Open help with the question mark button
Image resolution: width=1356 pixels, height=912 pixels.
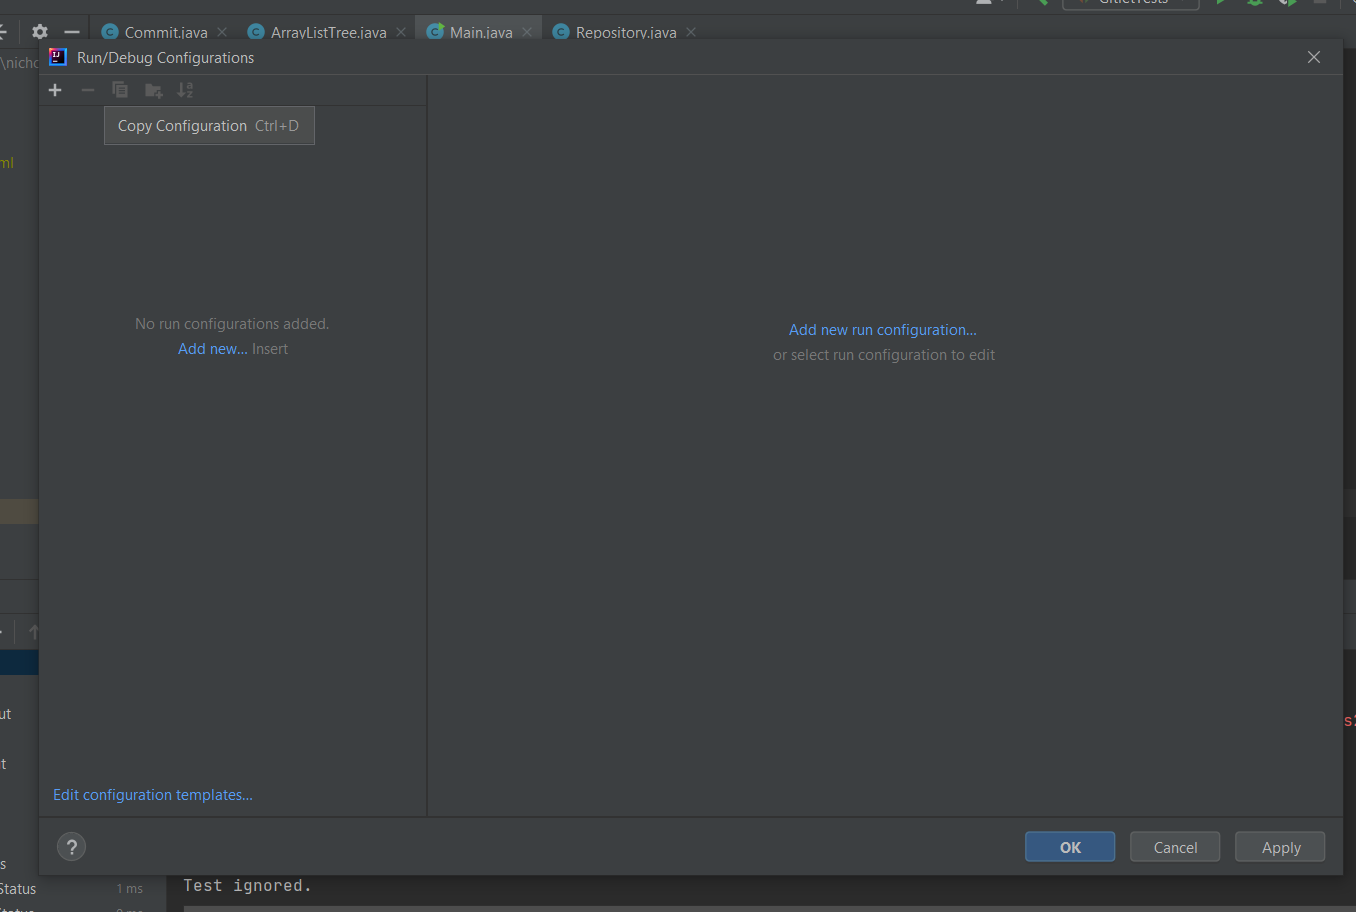click(x=71, y=847)
